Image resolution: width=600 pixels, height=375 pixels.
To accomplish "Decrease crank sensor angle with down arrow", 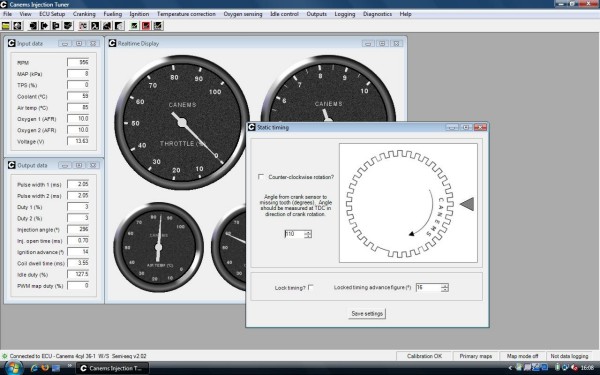I will (x=308, y=236).
